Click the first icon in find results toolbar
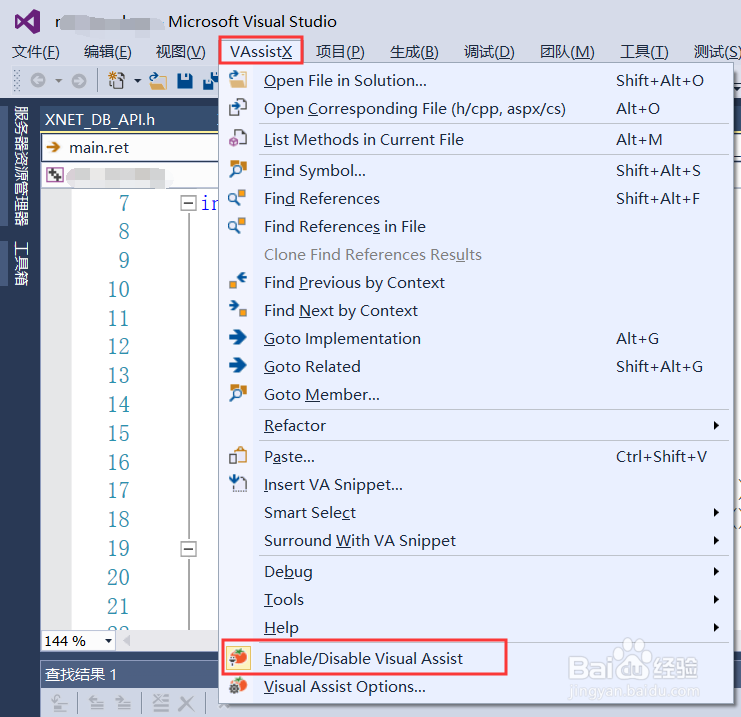The width and height of the screenshot is (741, 717). tap(59, 703)
